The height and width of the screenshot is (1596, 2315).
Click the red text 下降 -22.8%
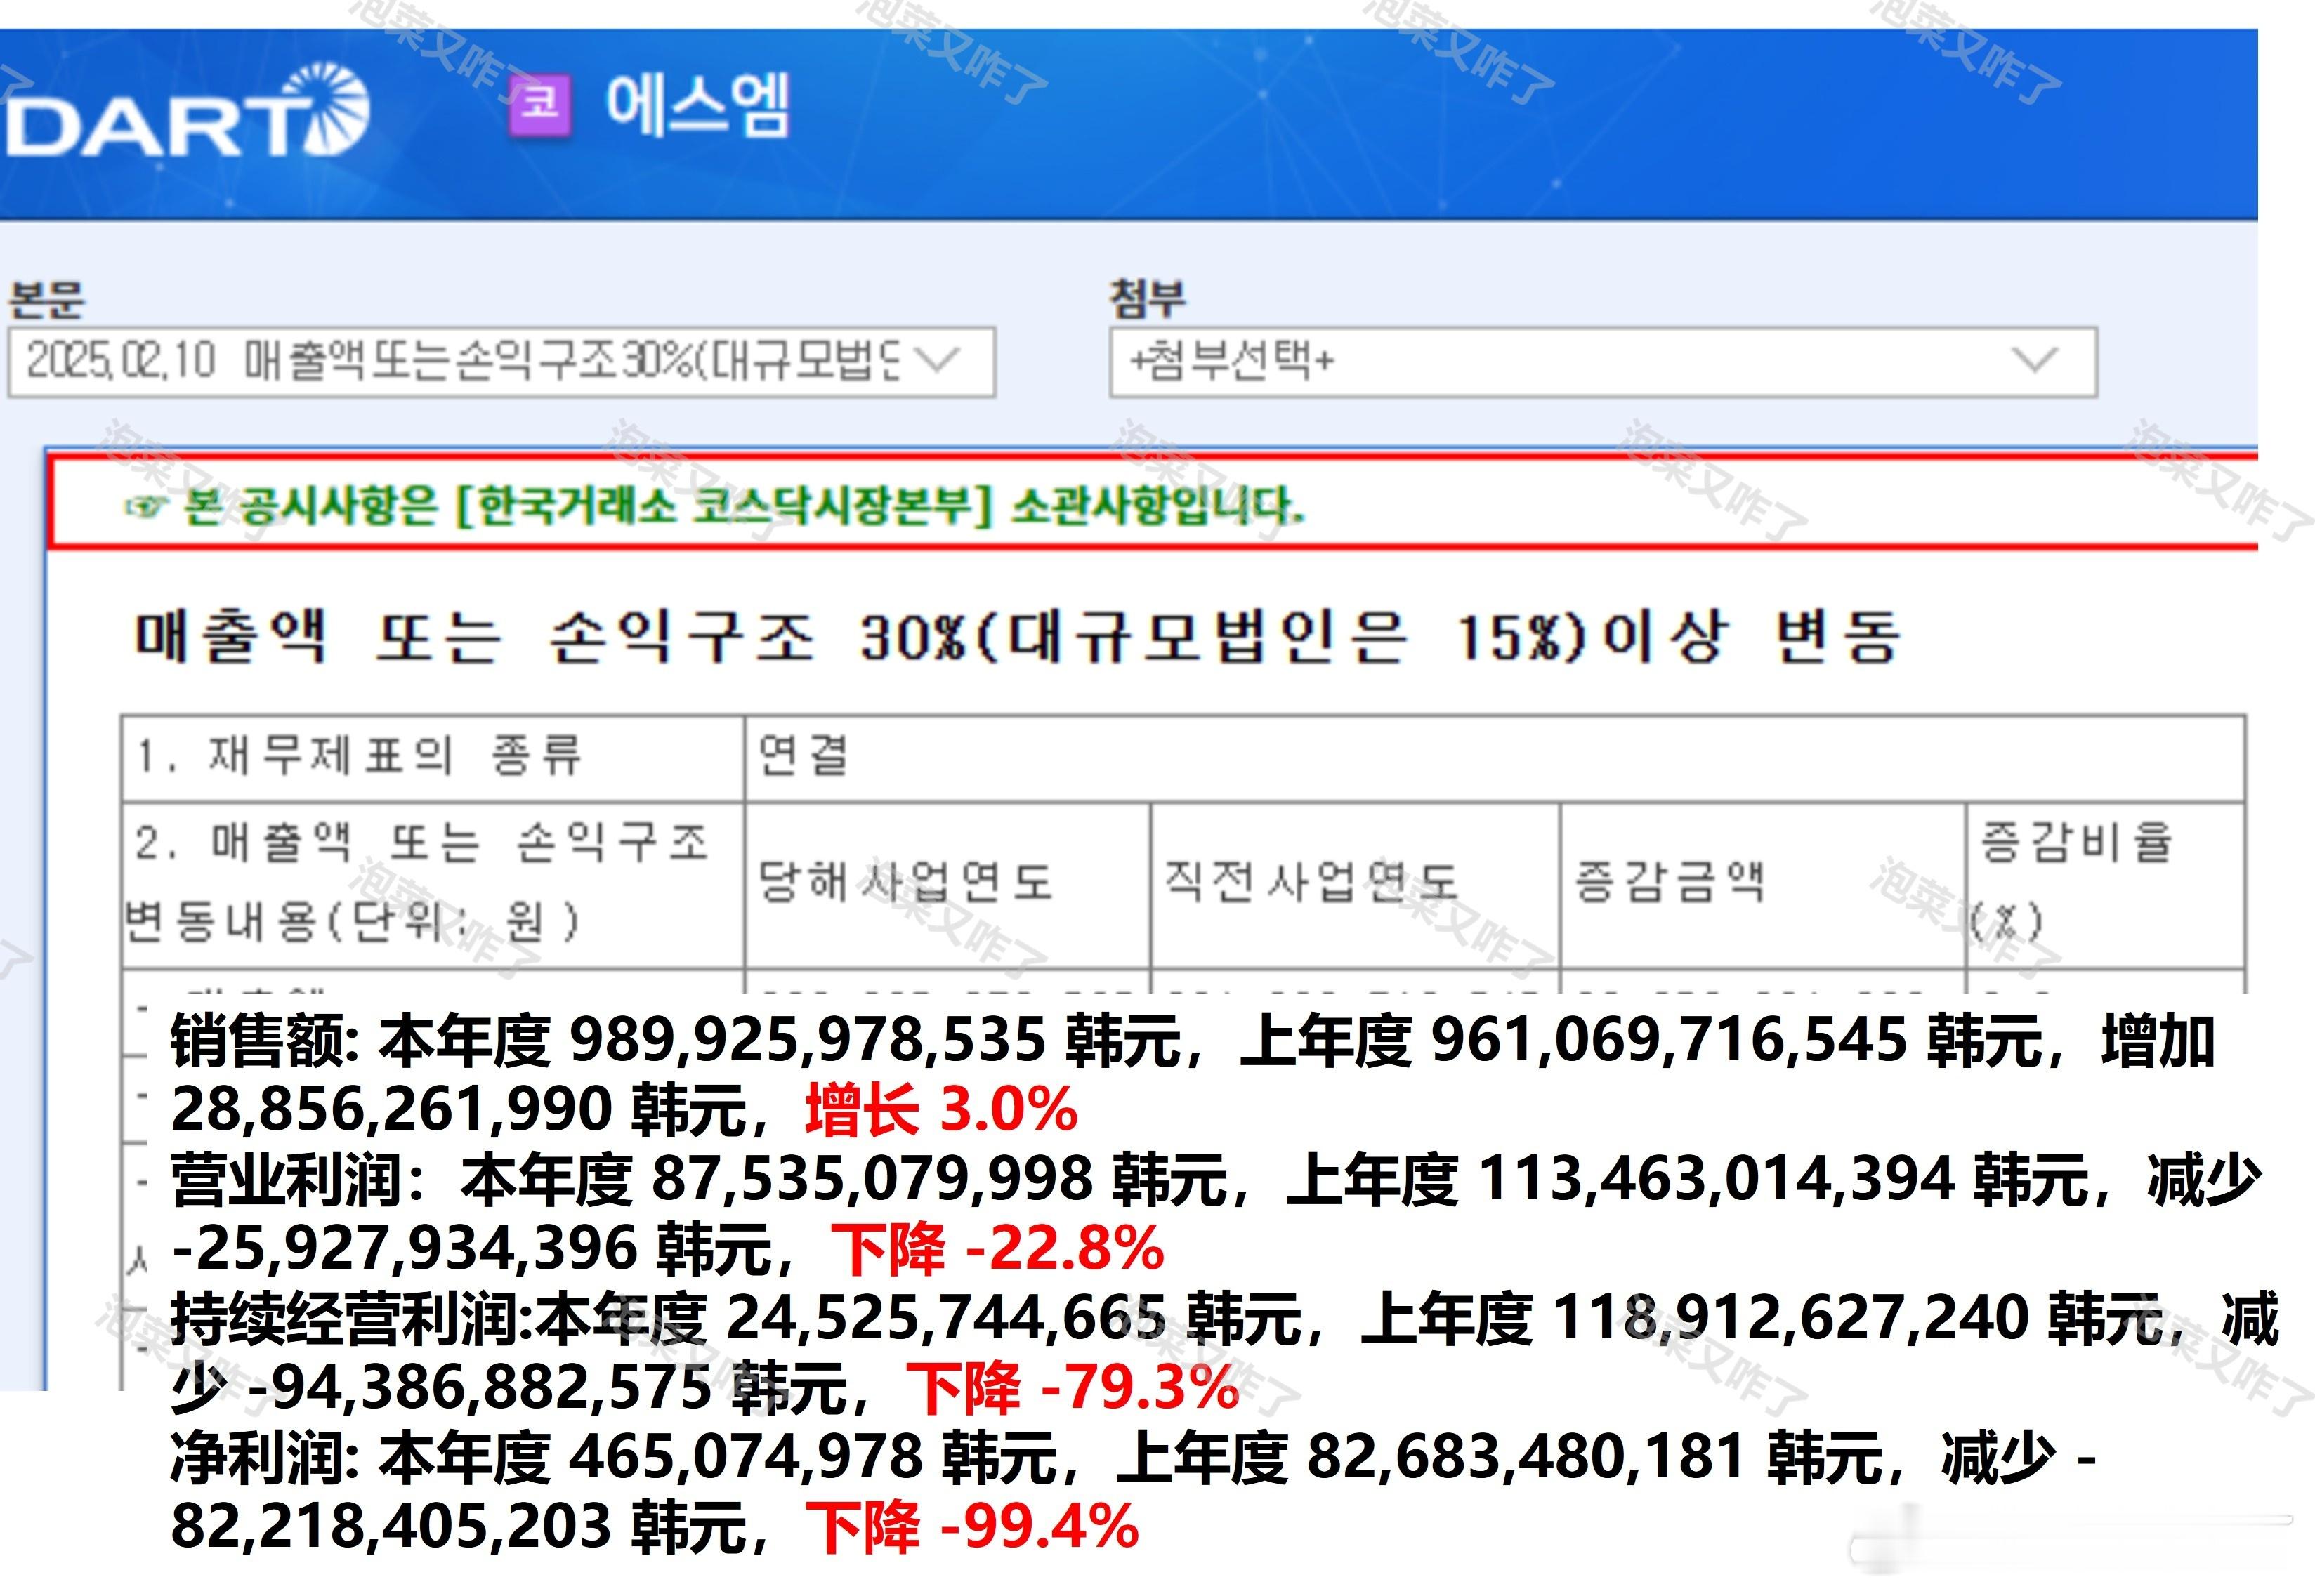[x=998, y=1248]
